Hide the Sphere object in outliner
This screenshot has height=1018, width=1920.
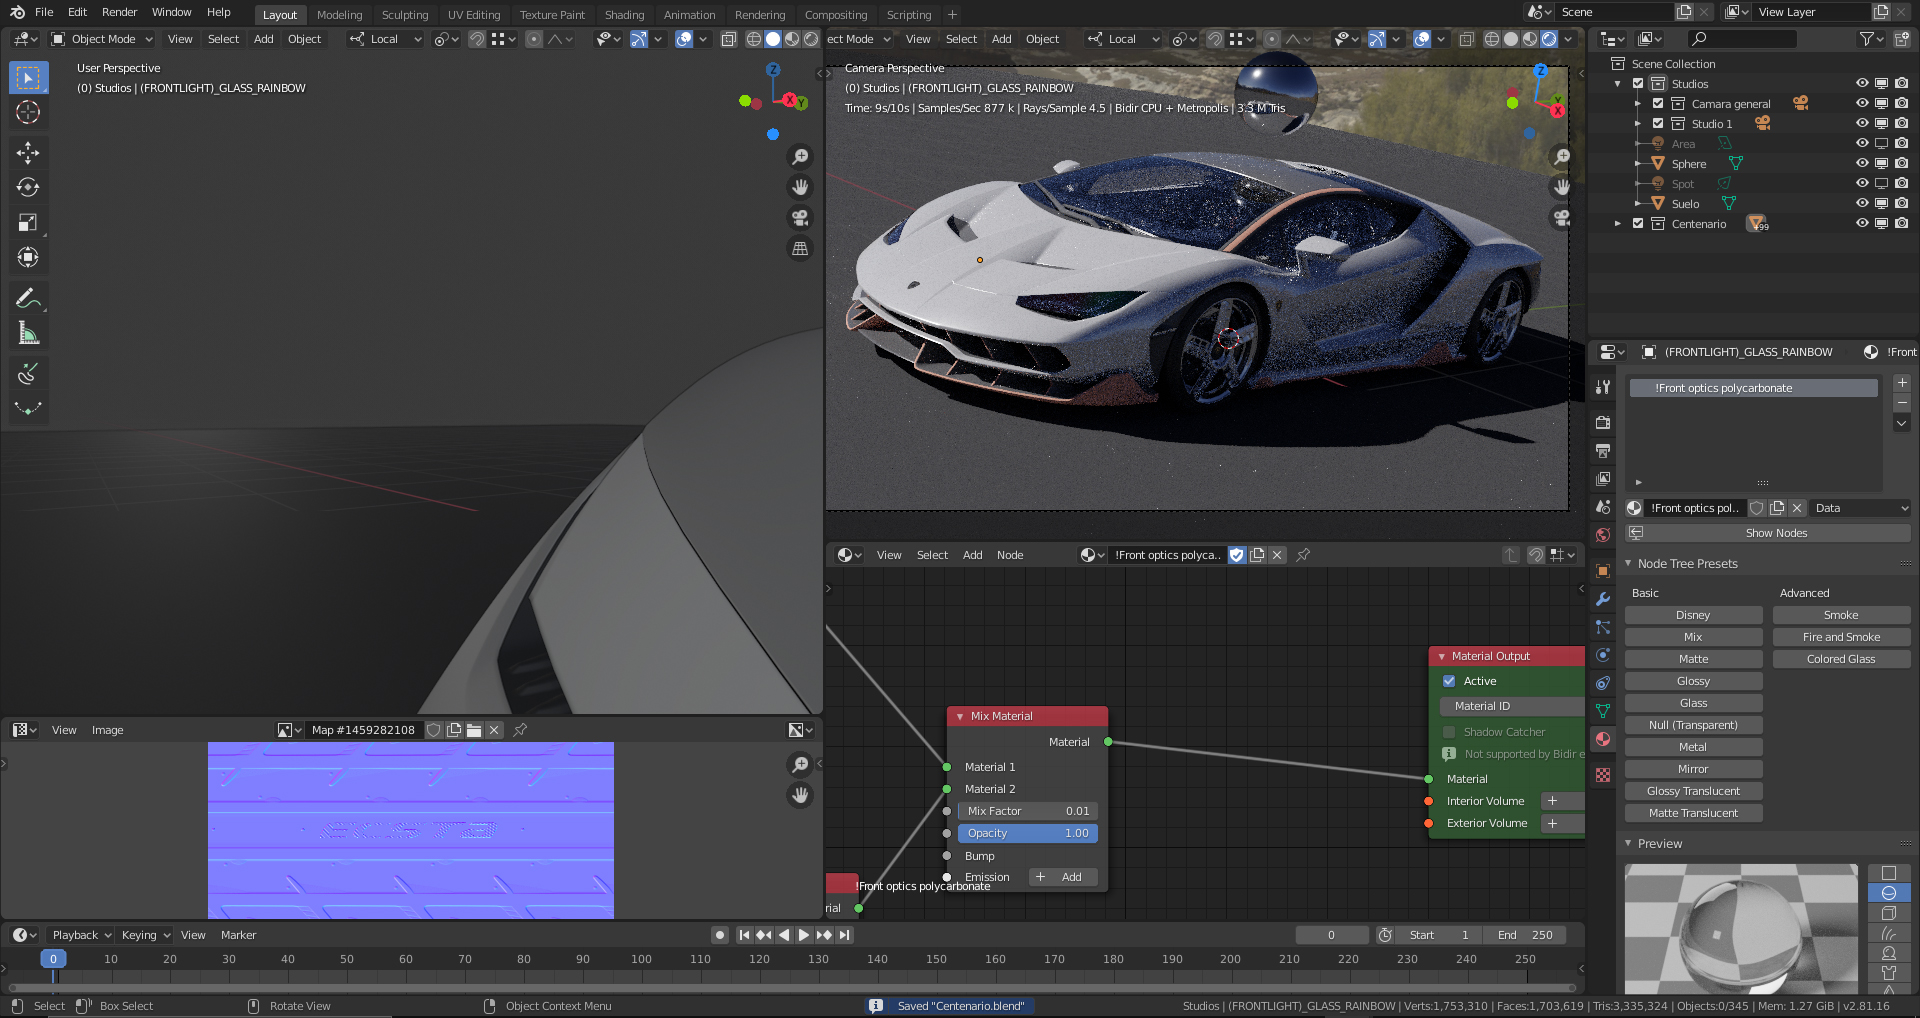tap(1862, 164)
